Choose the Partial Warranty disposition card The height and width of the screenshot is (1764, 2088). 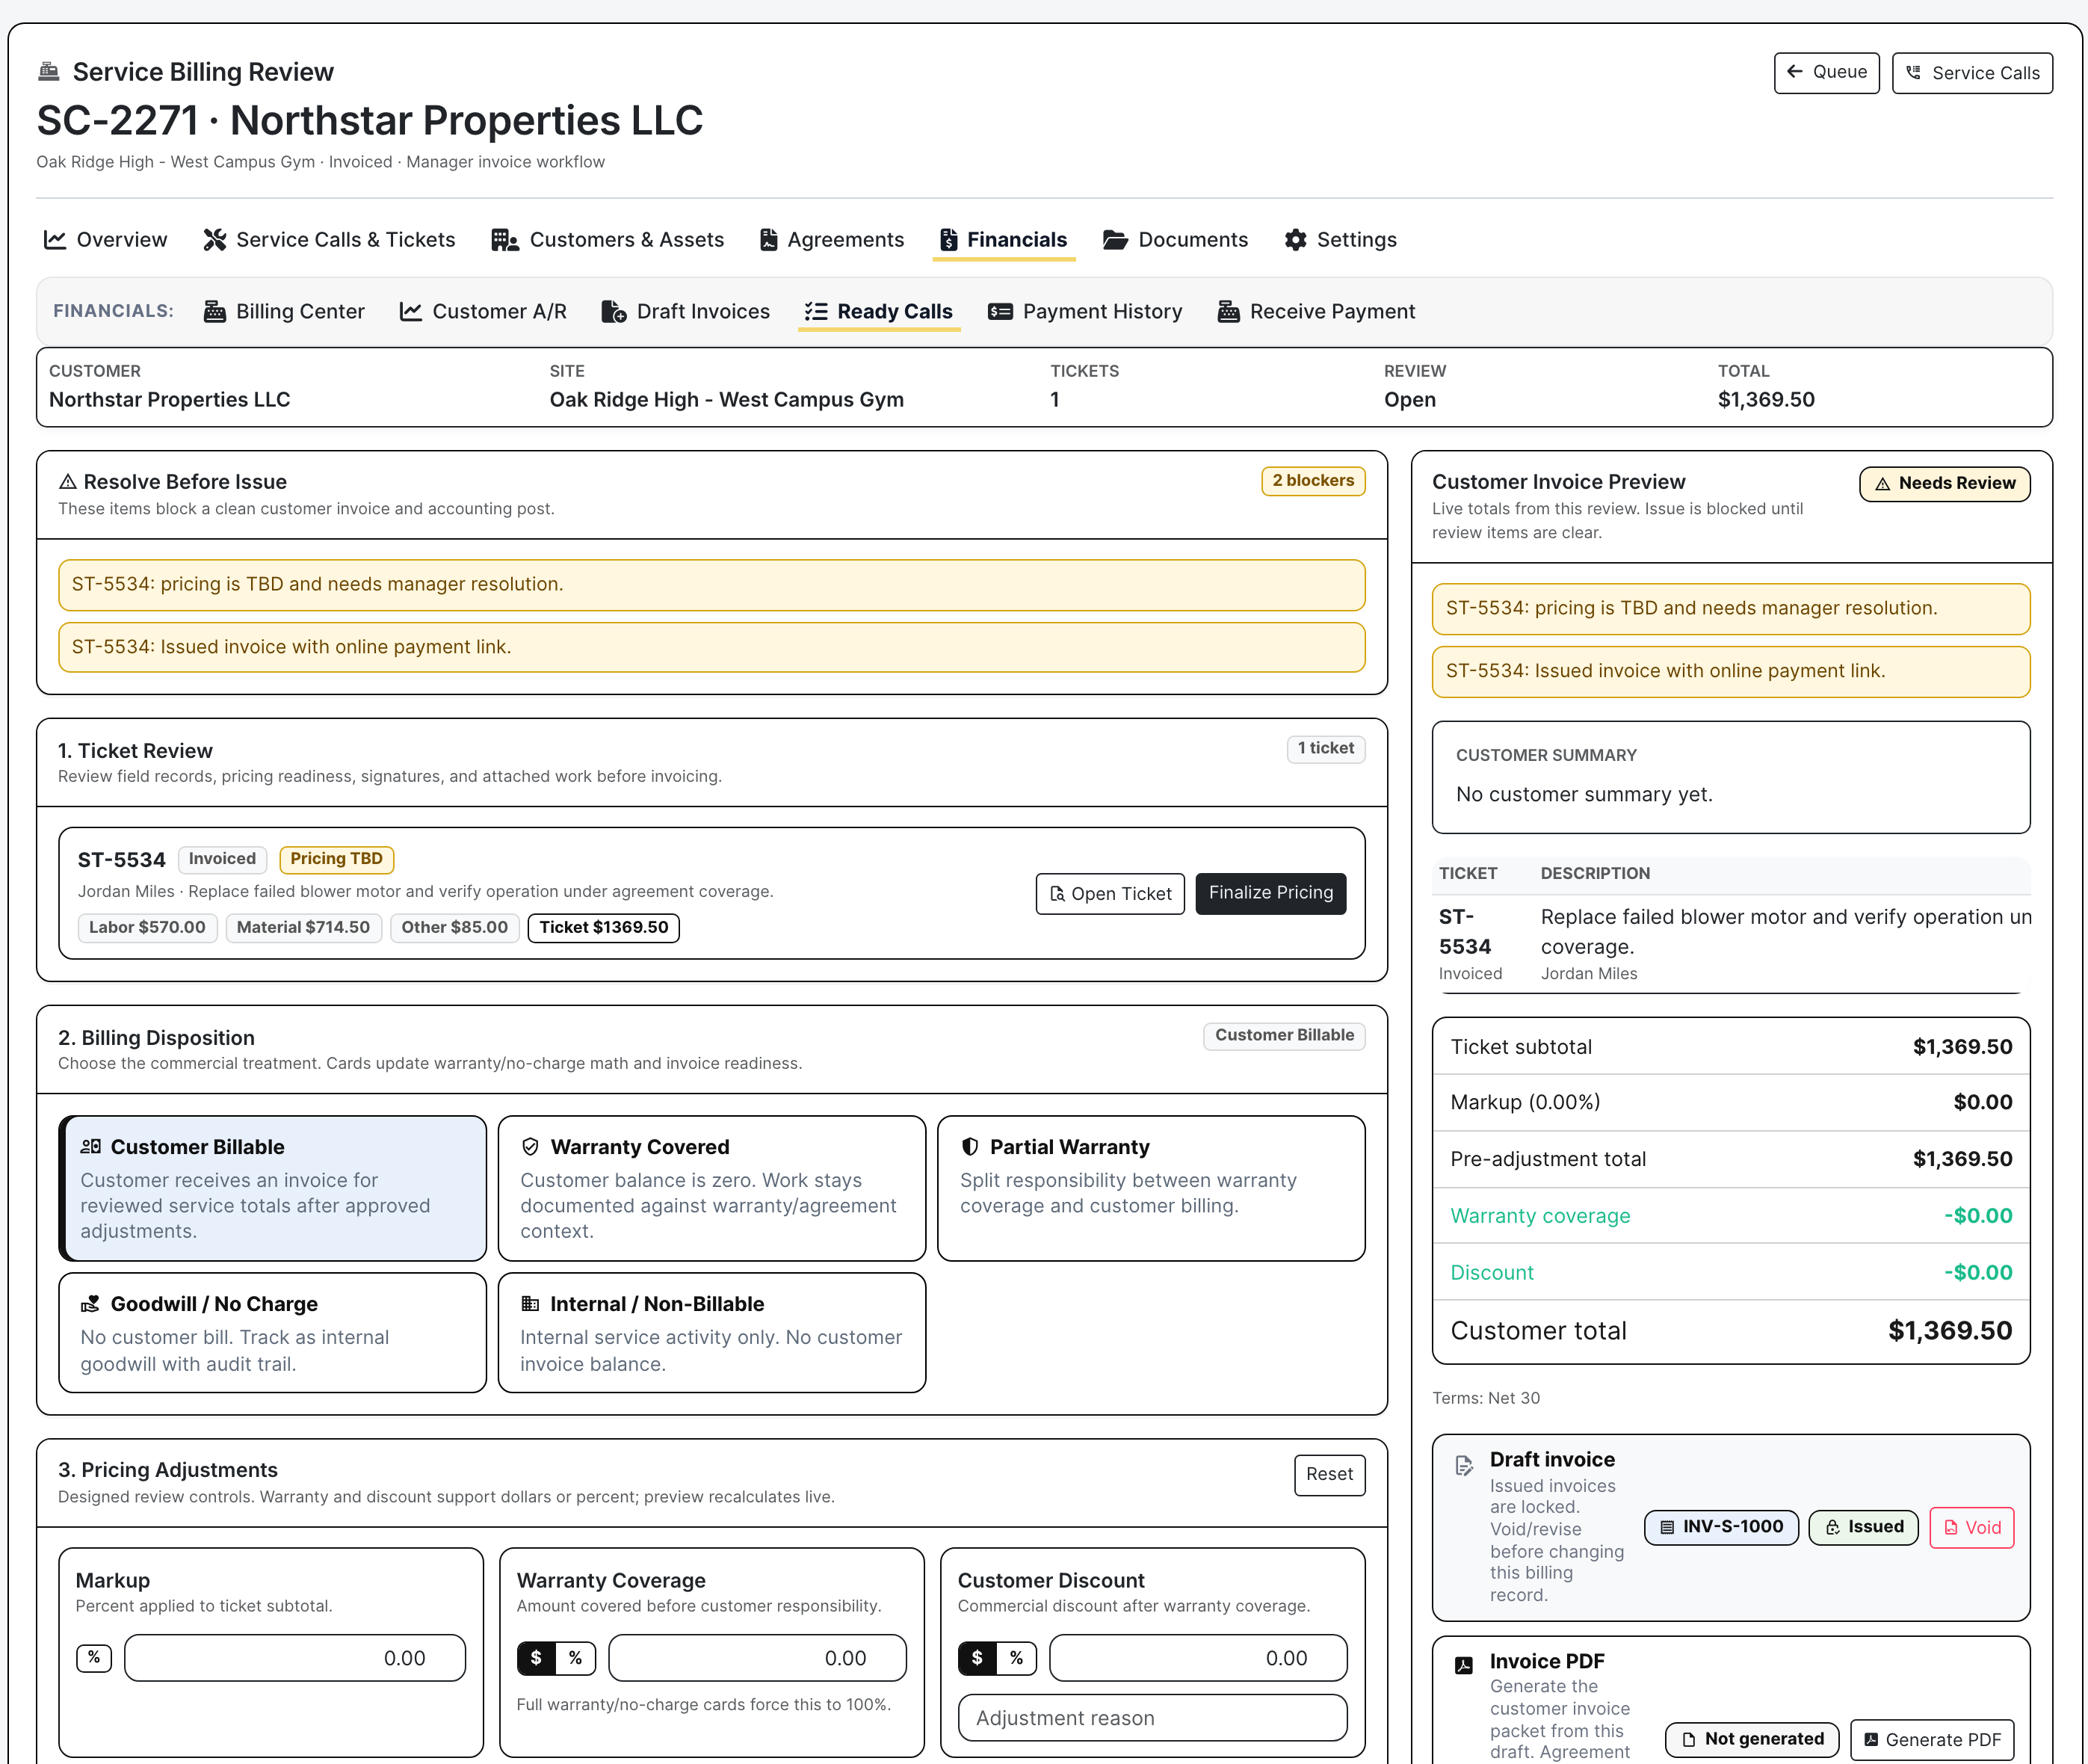coord(1152,1188)
